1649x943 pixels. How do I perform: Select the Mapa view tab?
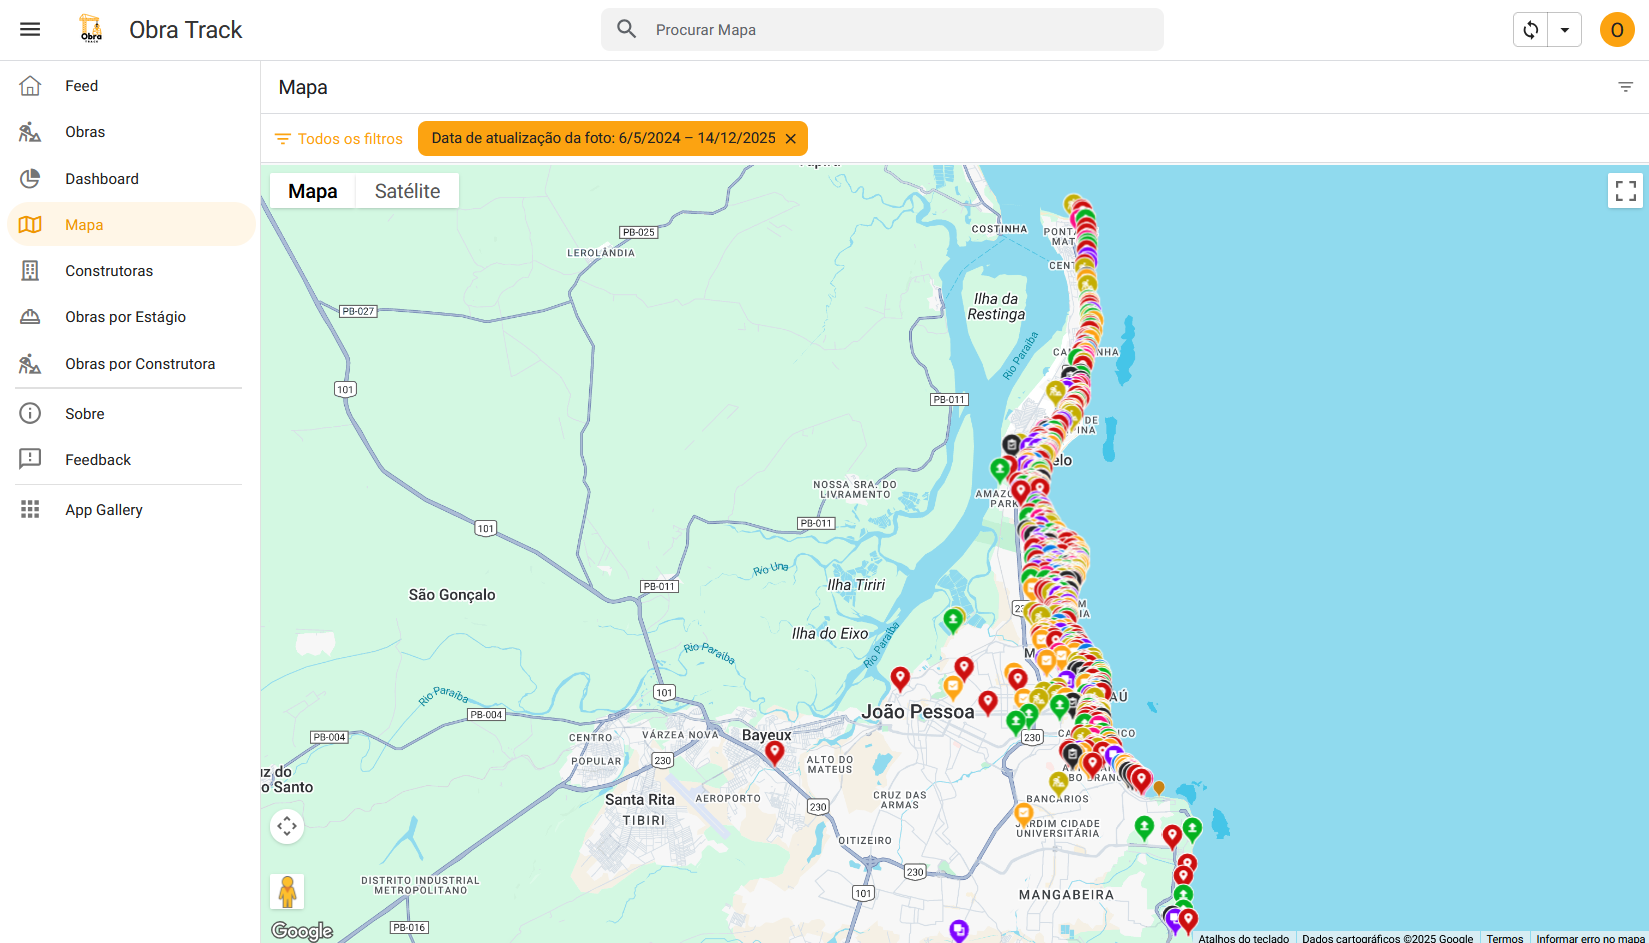coord(312,190)
